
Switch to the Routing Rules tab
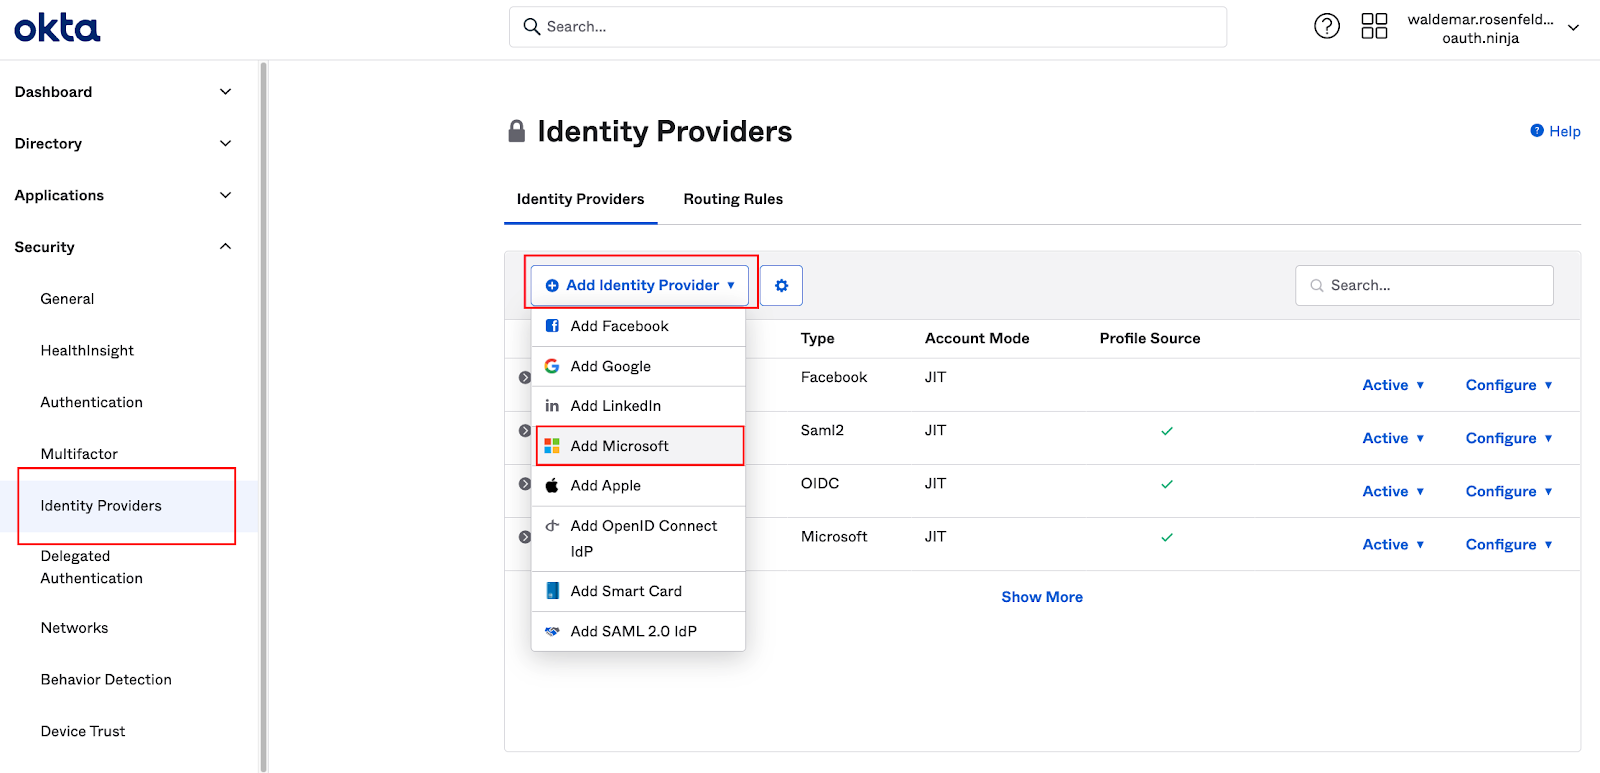[x=733, y=199]
